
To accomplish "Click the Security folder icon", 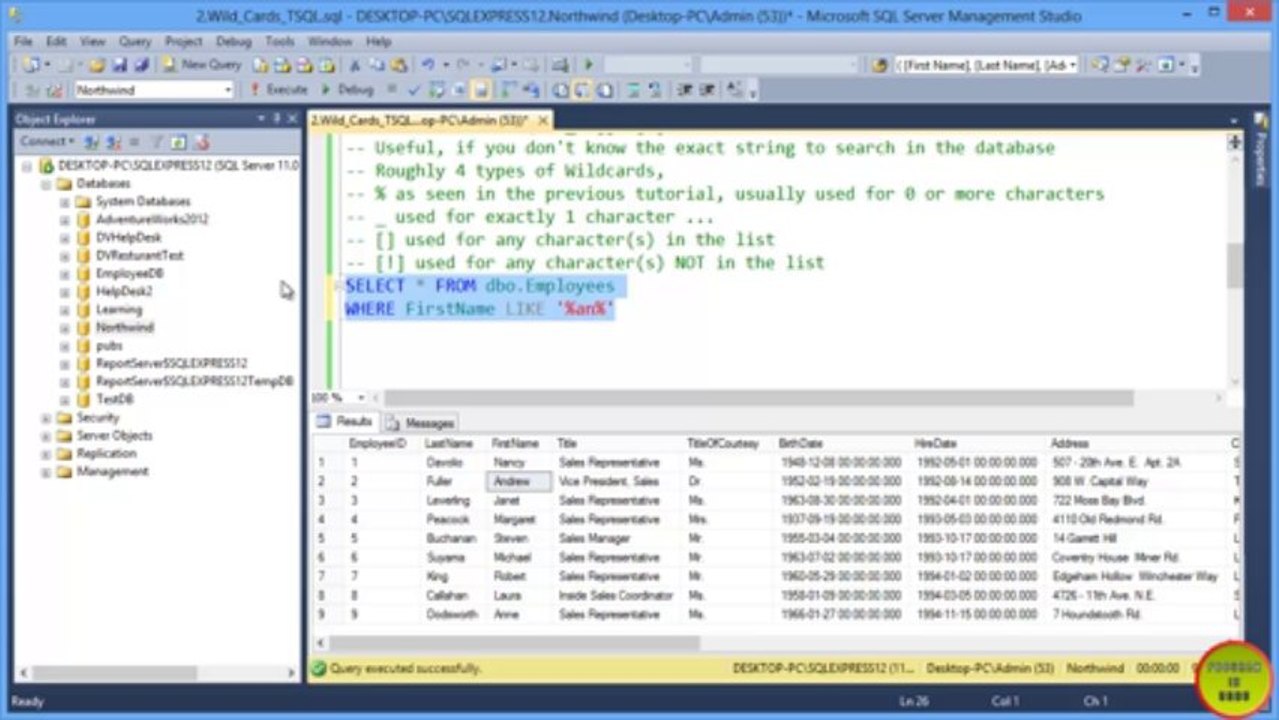I will pyautogui.click(x=65, y=418).
